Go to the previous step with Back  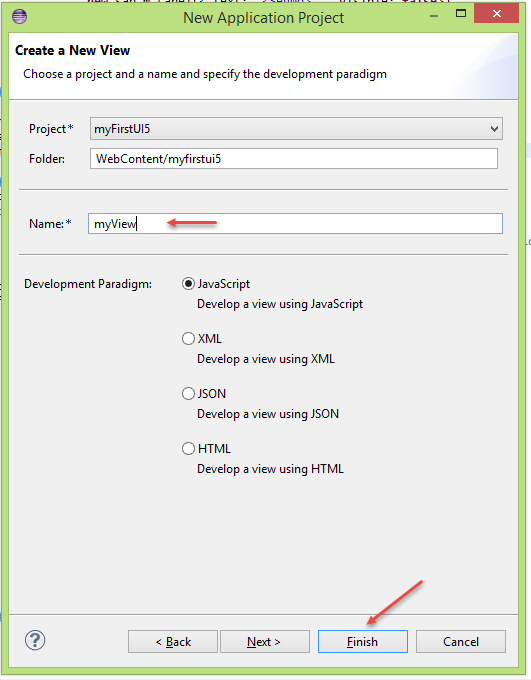point(173,641)
